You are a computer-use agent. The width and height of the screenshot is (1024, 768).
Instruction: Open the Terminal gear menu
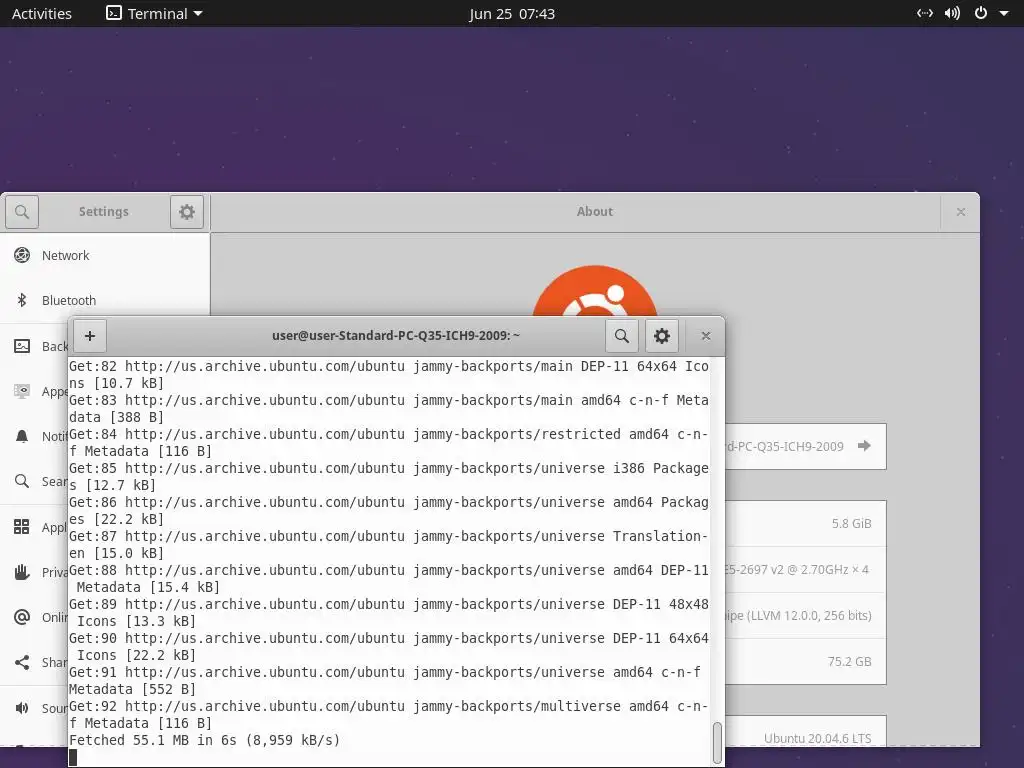(662, 336)
